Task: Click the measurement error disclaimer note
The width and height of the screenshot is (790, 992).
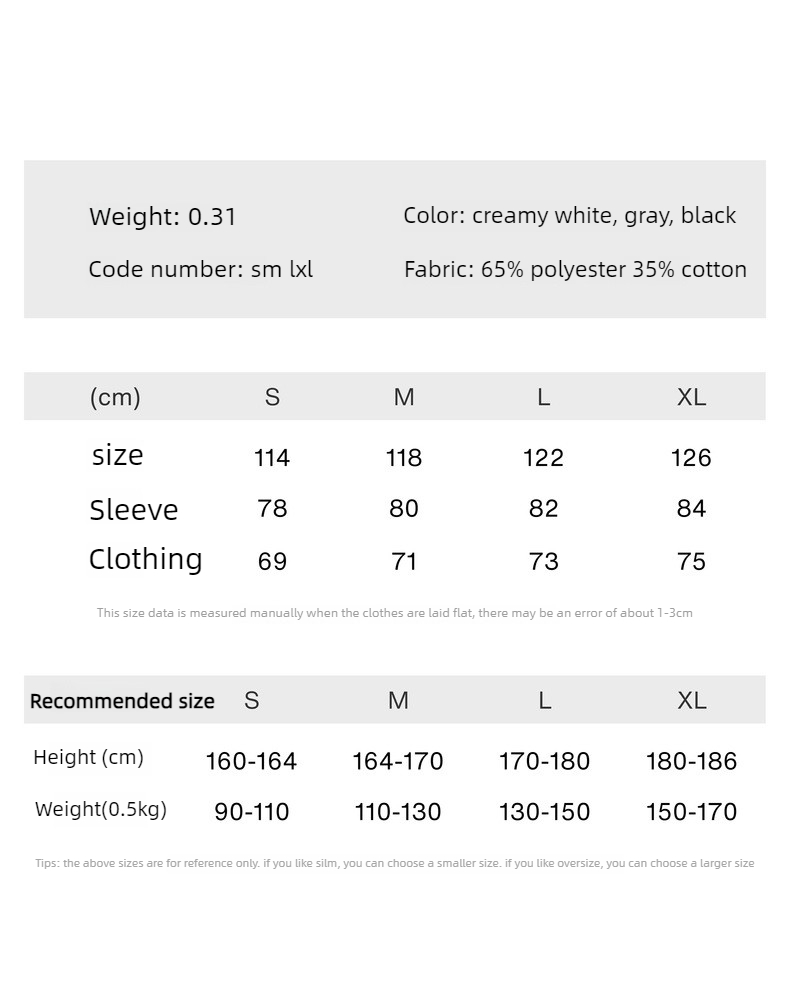Action: (395, 613)
